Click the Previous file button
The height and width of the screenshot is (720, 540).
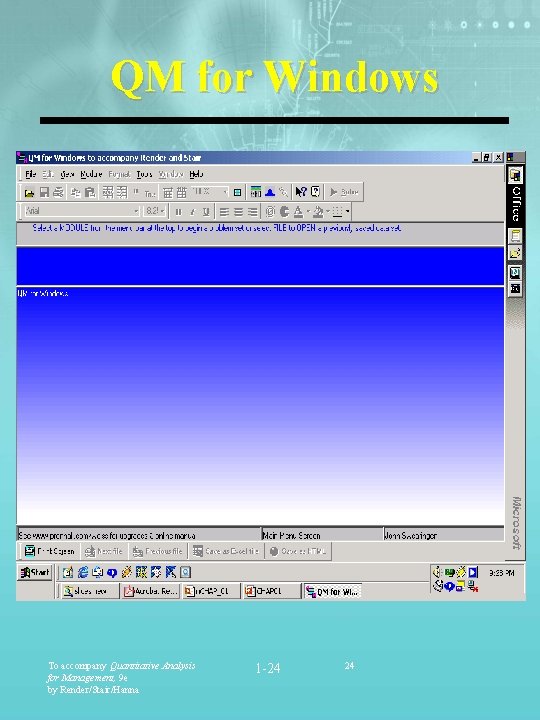[158, 551]
